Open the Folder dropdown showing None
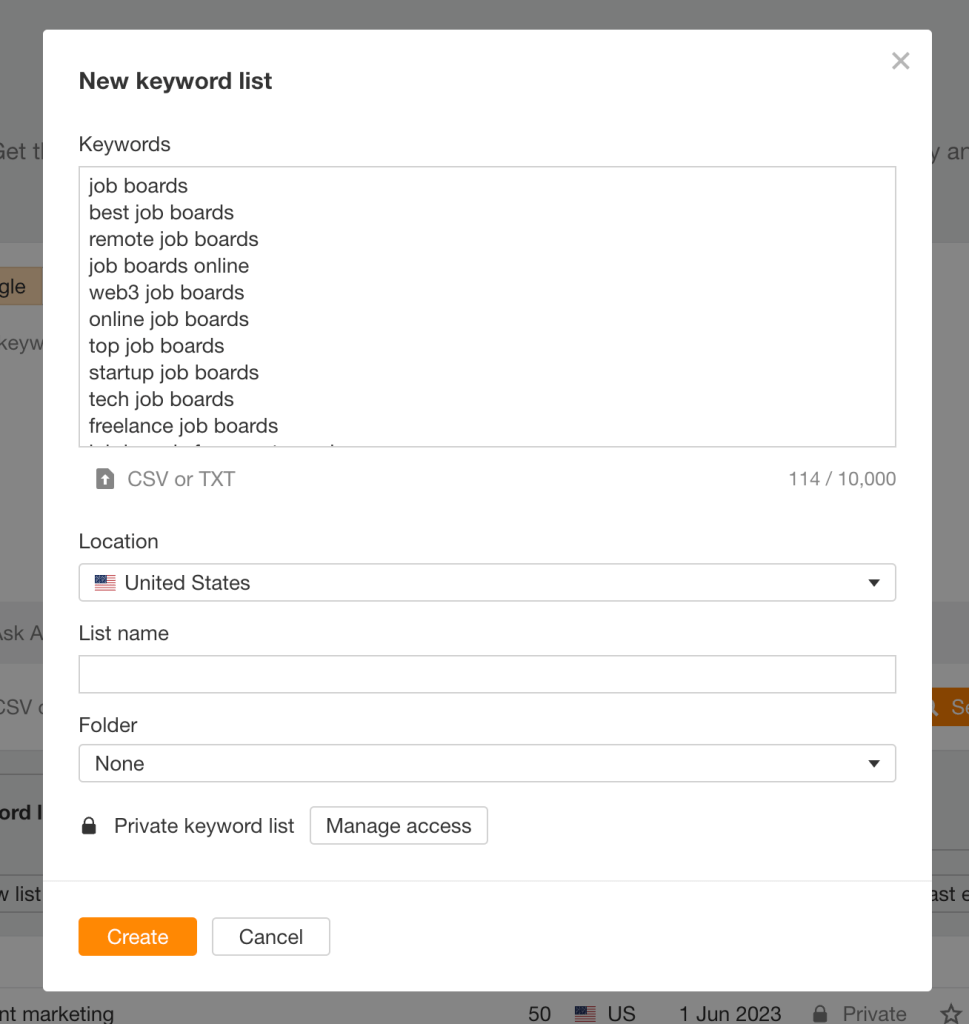The image size is (969, 1024). 487,762
